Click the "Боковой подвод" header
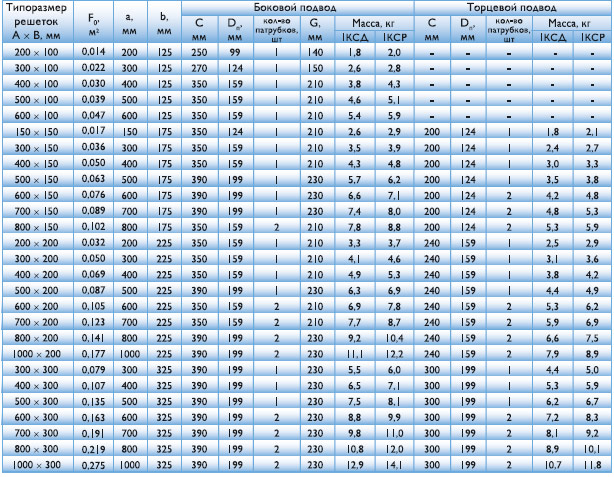The image size is (614, 477). [295, 7]
